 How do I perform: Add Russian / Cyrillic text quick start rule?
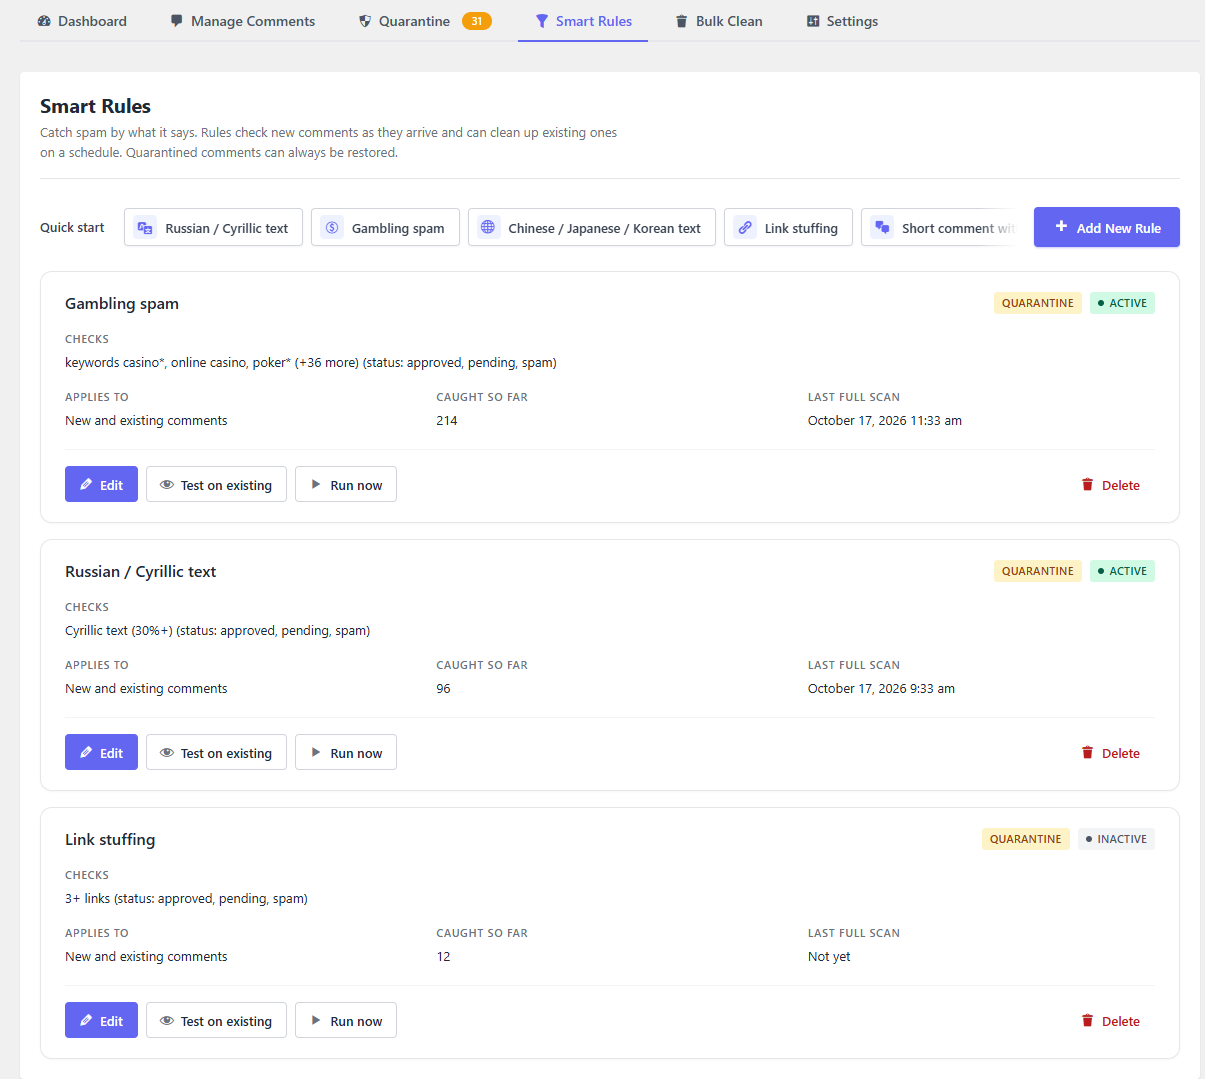[213, 227]
